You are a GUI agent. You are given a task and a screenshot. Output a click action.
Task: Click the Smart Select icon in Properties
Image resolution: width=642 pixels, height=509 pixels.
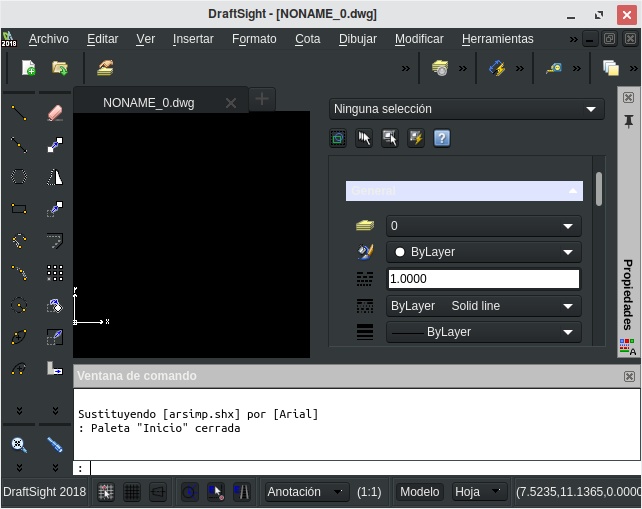click(390, 138)
